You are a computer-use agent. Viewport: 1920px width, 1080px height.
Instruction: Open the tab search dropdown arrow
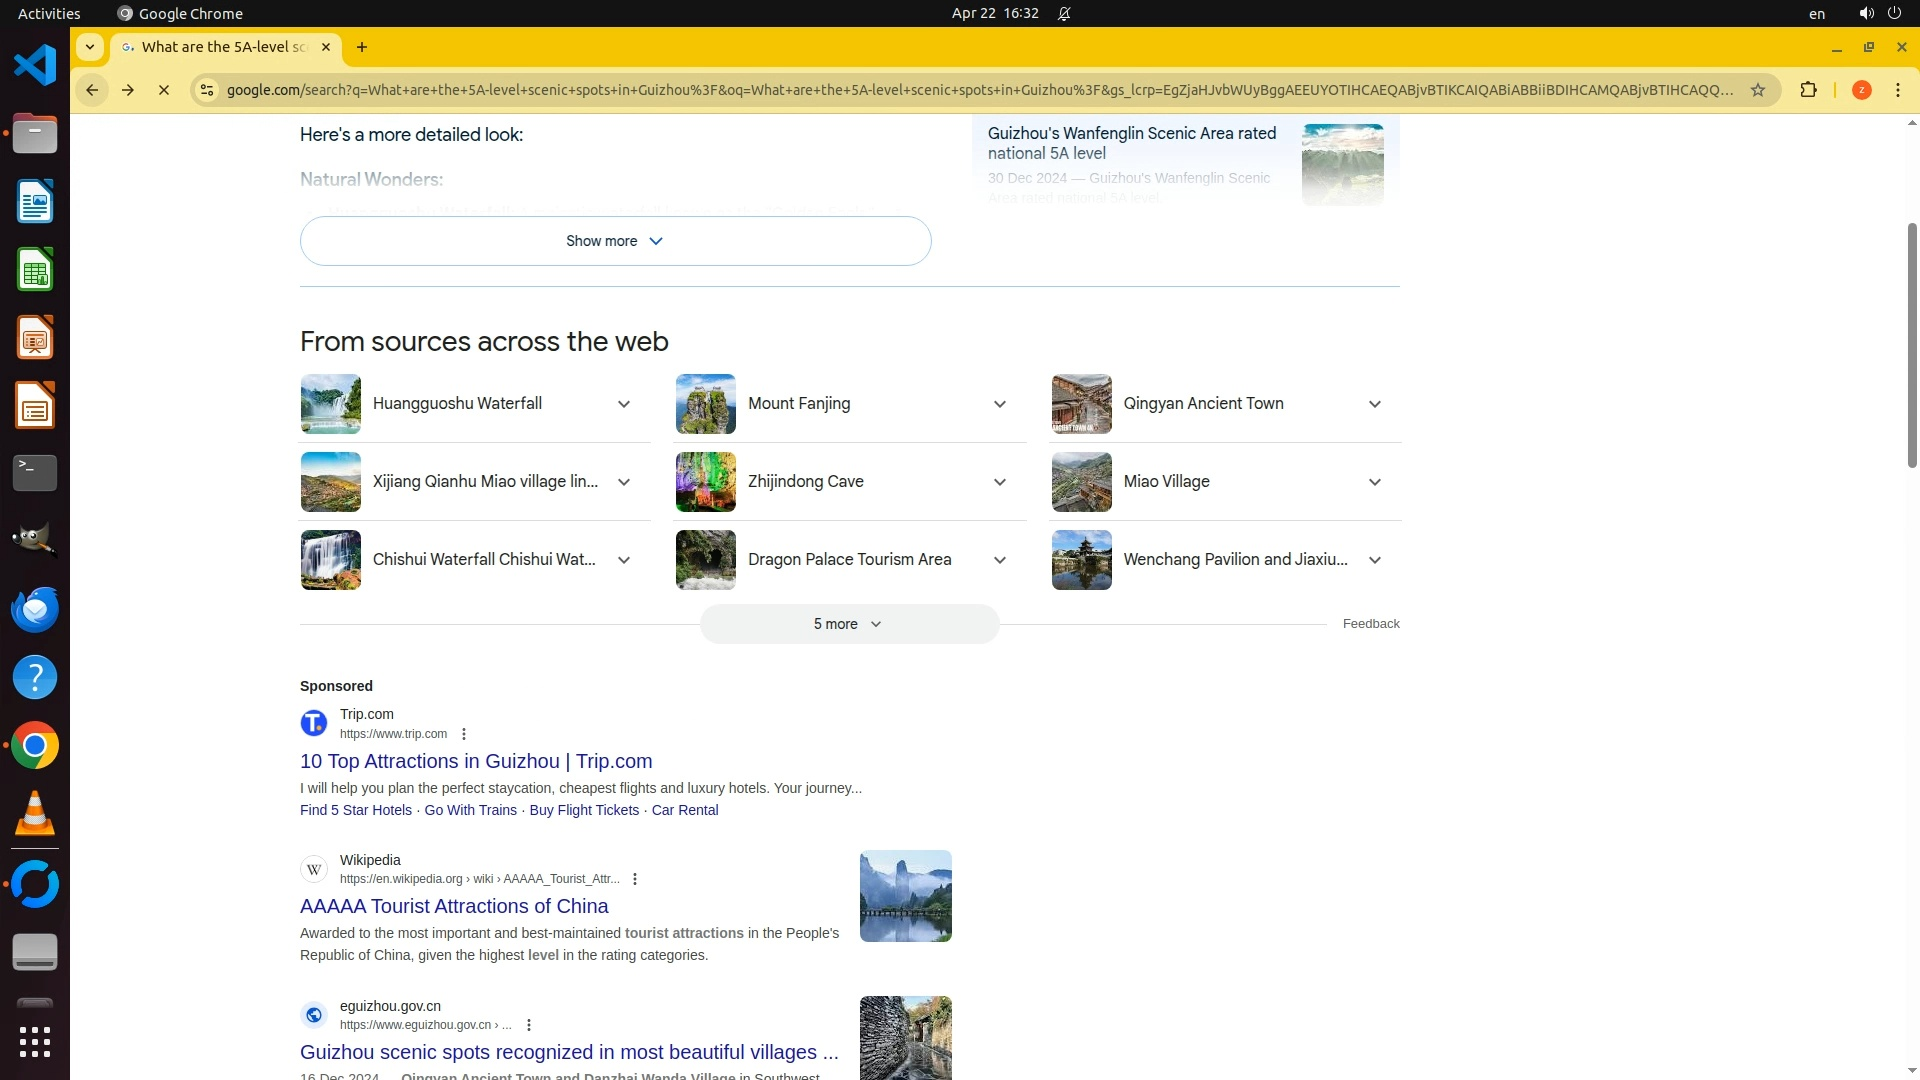click(x=90, y=47)
